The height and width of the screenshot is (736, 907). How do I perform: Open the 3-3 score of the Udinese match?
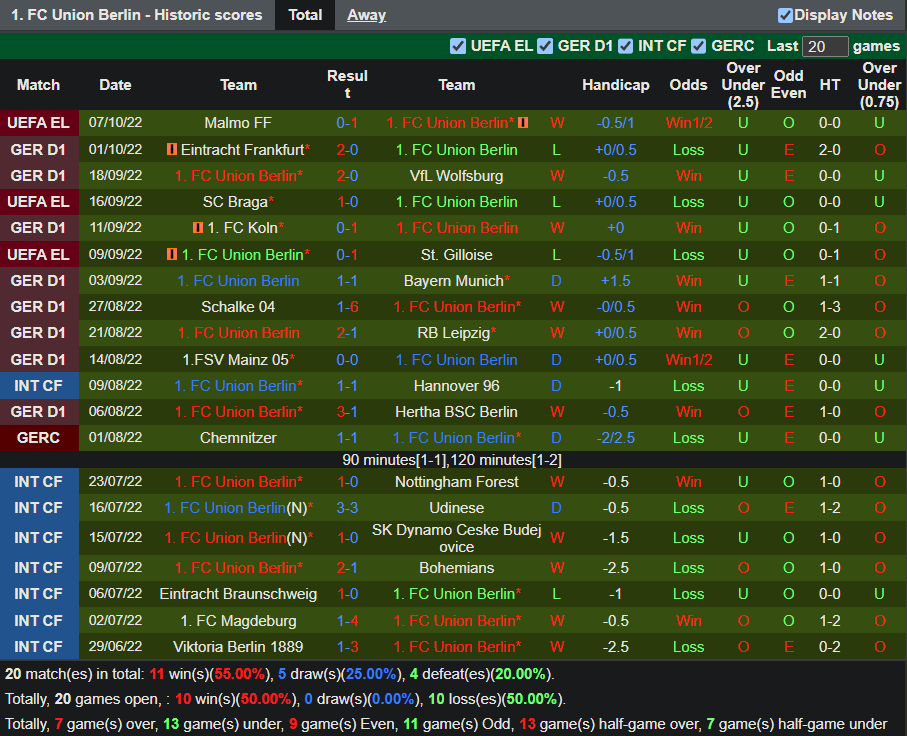(x=347, y=508)
